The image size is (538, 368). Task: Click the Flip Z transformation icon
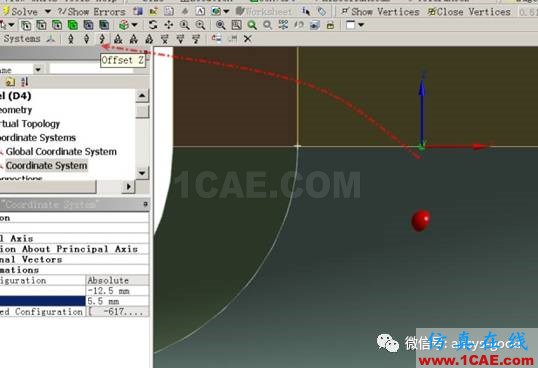click(196, 39)
